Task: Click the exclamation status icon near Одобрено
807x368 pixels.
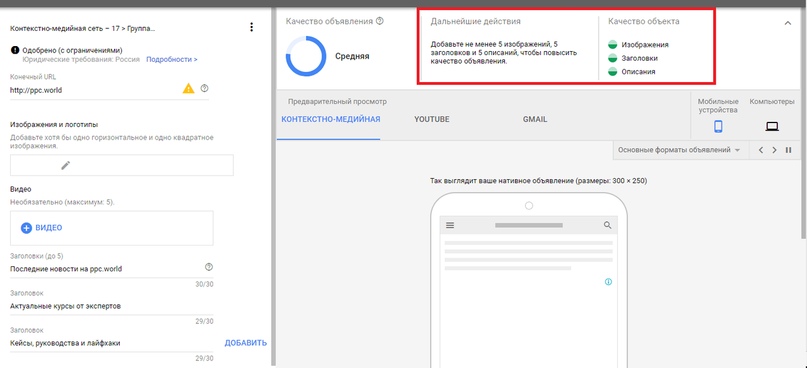Action: [x=14, y=50]
